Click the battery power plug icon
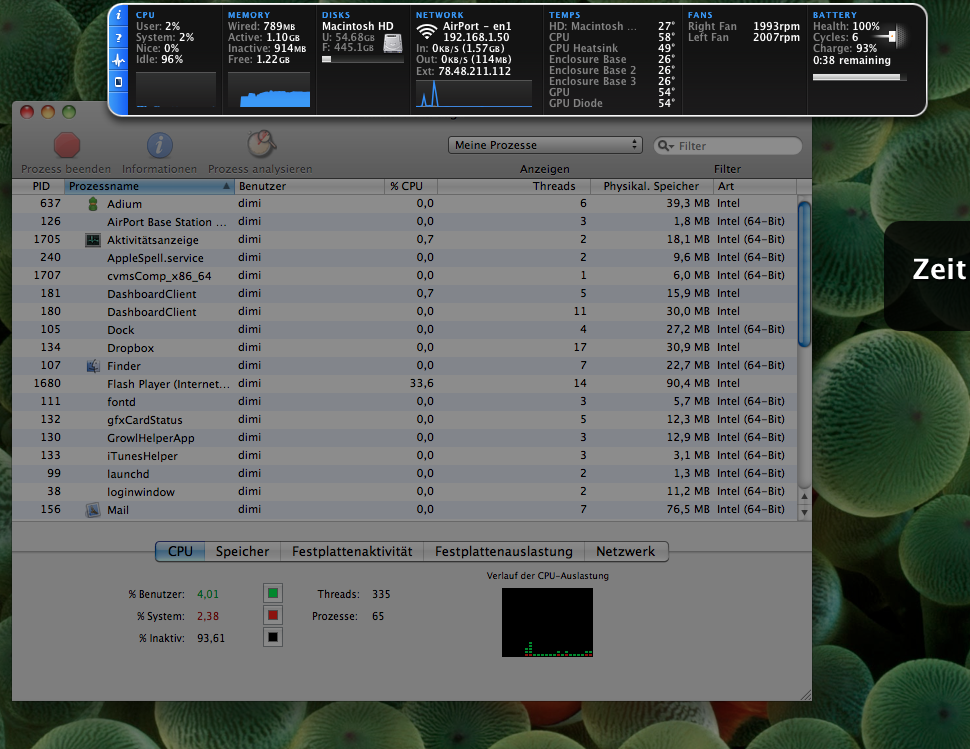The width and height of the screenshot is (970, 749). point(894,36)
